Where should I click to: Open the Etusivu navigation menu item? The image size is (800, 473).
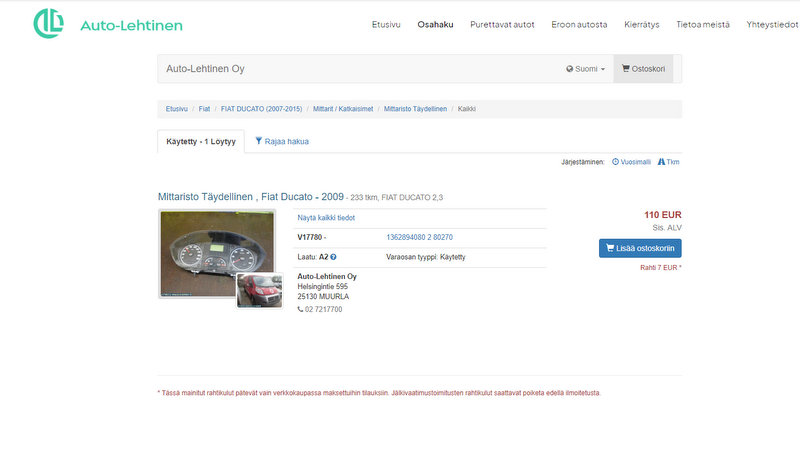click(386, 24)
